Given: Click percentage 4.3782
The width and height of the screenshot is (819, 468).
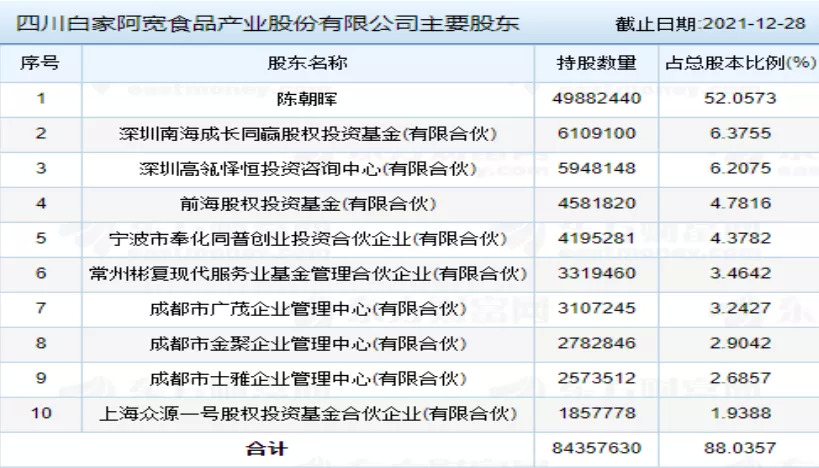Looking at the screenshot, I should (740, 238).
